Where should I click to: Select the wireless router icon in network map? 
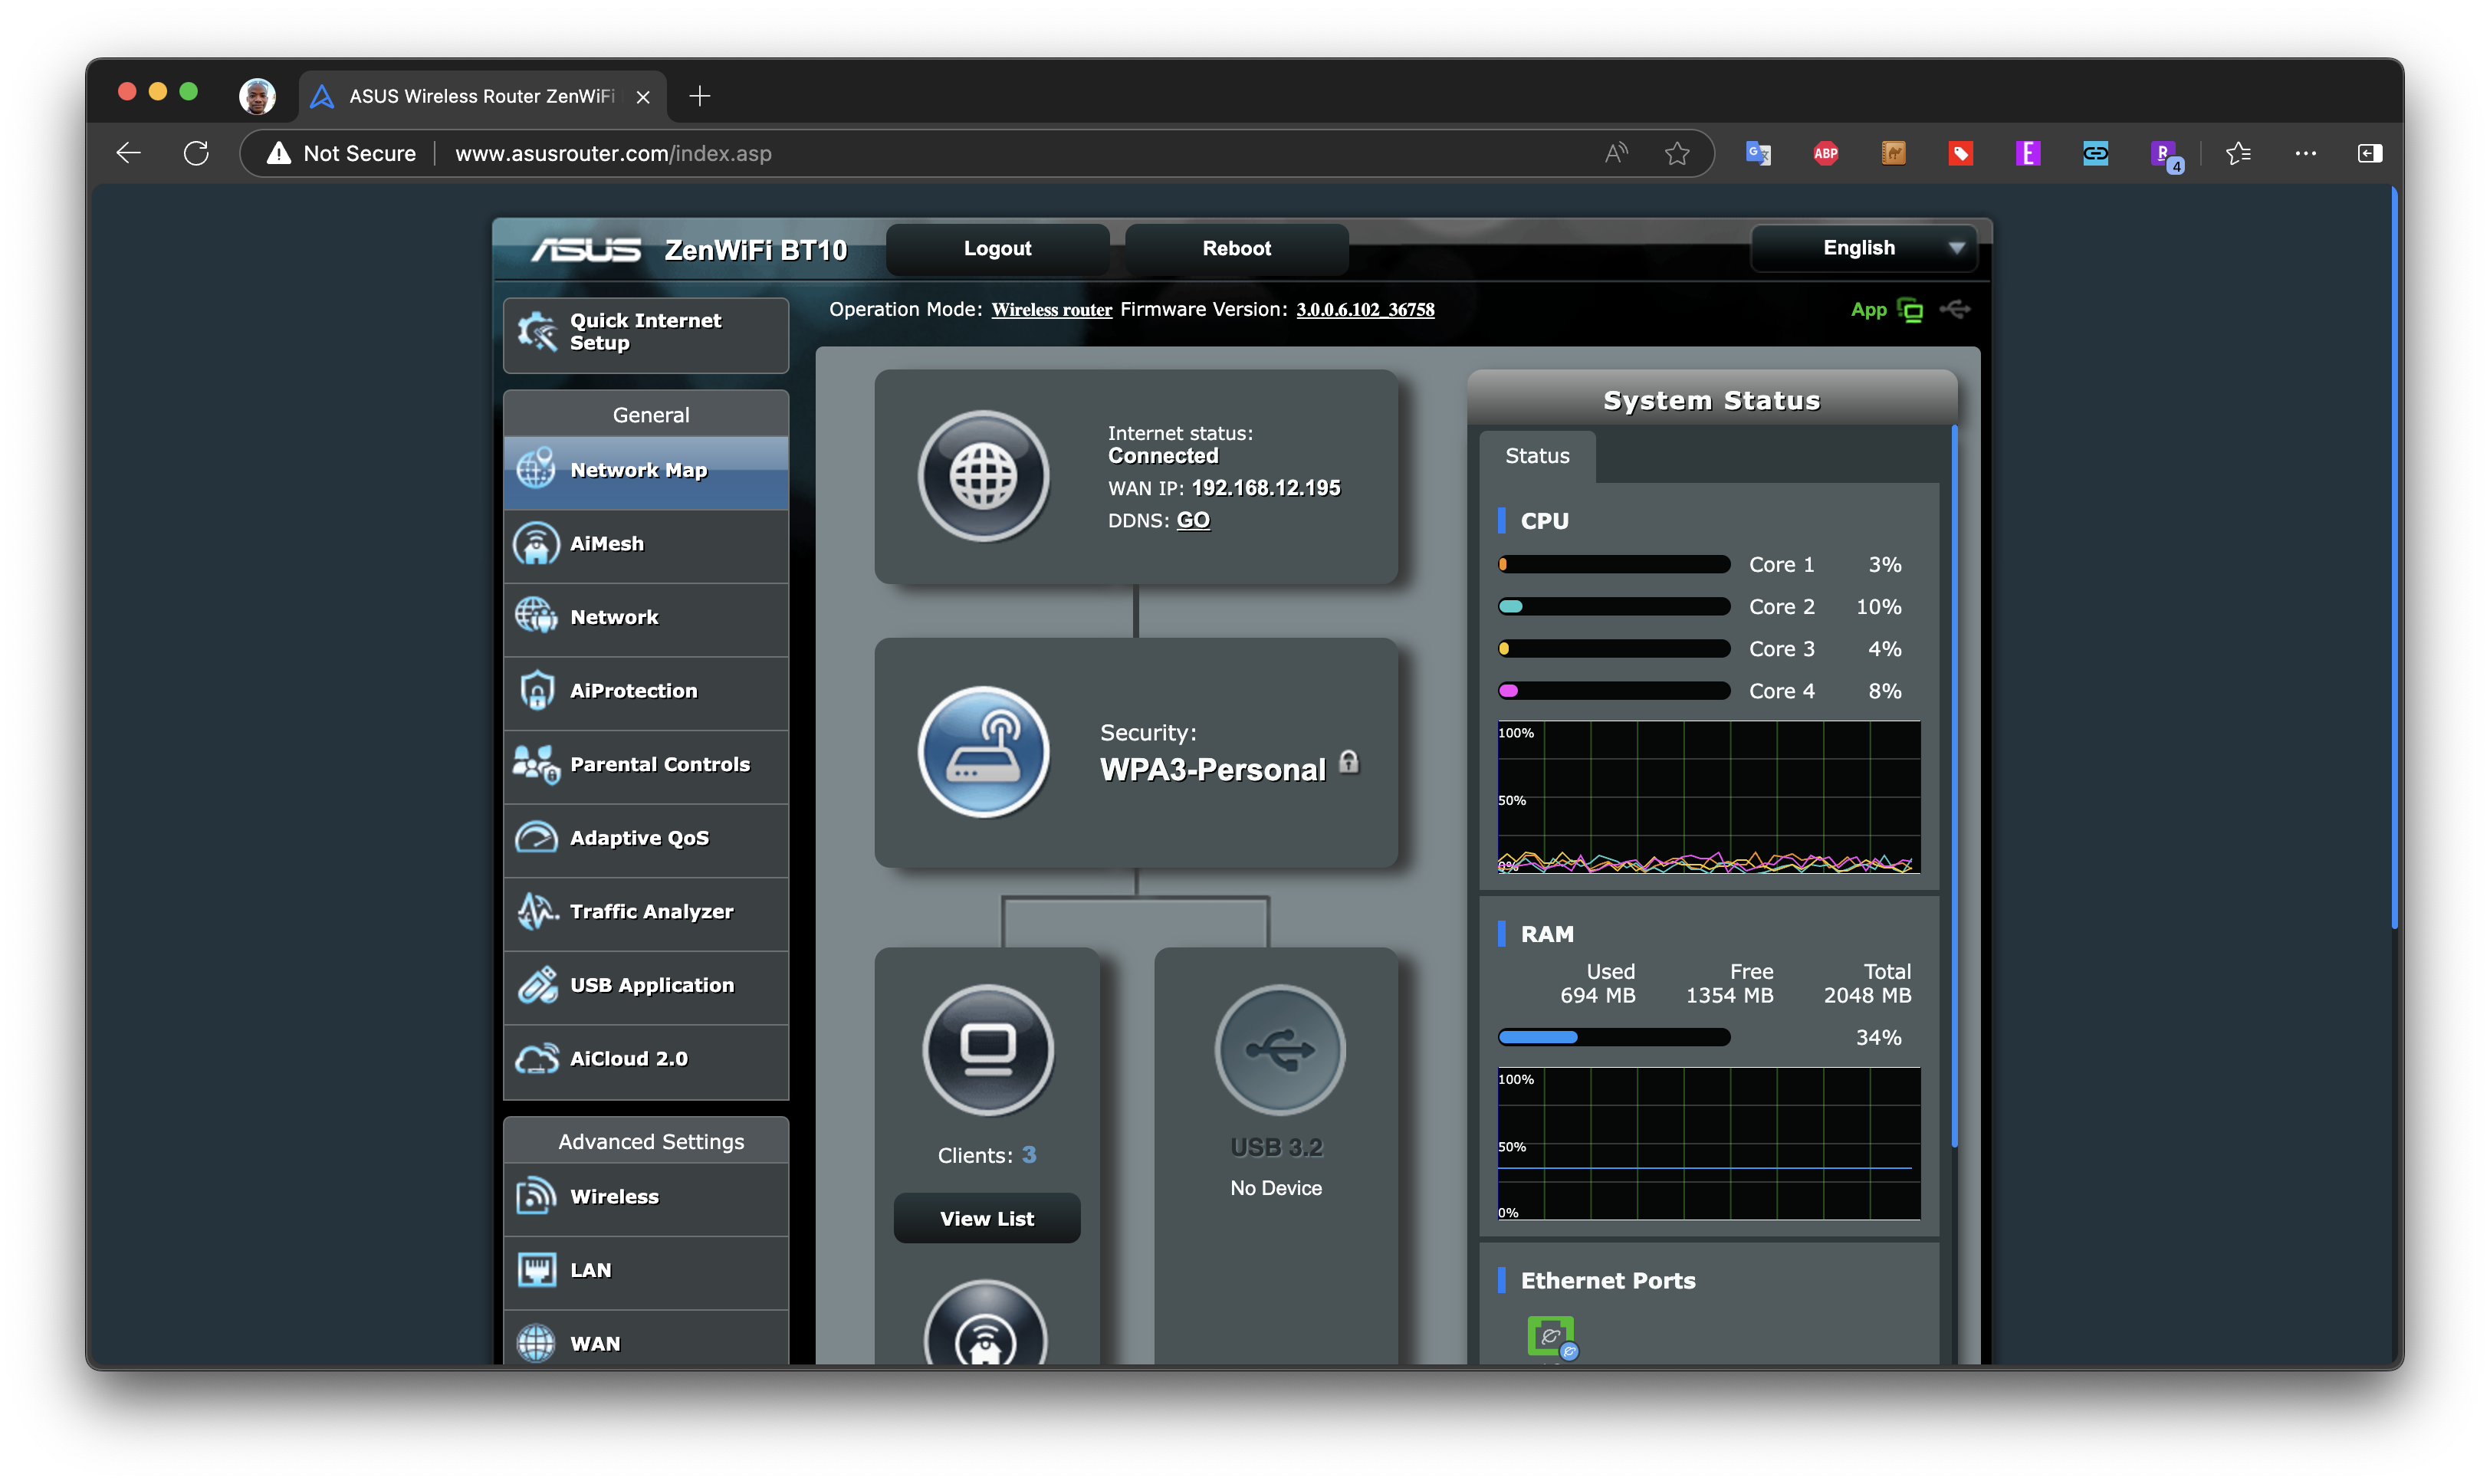click(983, 752)
